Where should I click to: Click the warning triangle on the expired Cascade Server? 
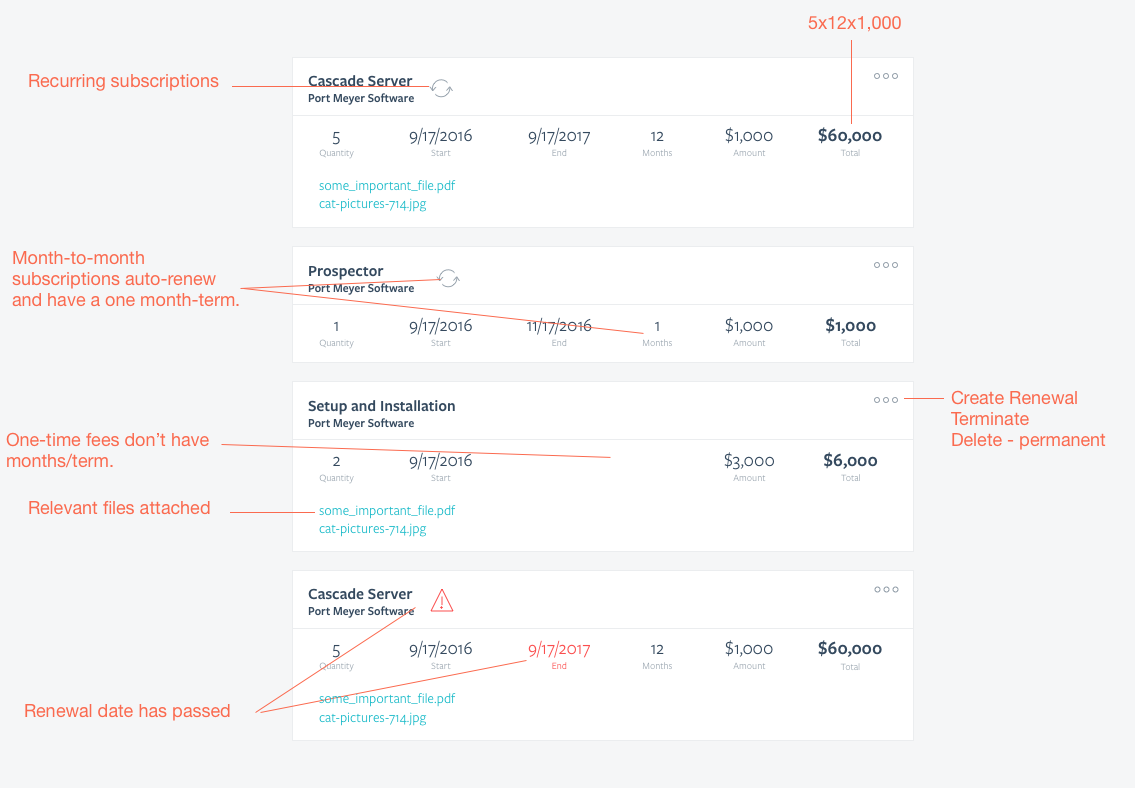(x=442, y=601)
